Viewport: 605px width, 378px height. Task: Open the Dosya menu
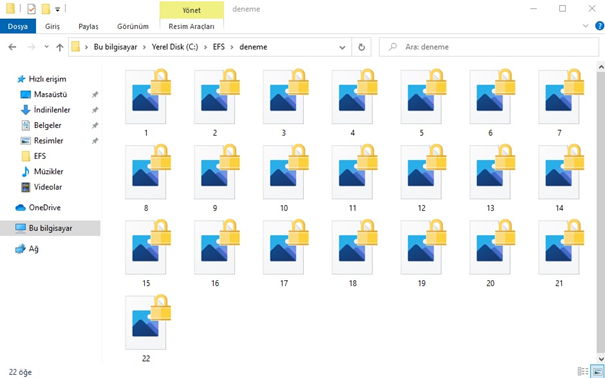point(18,27)
